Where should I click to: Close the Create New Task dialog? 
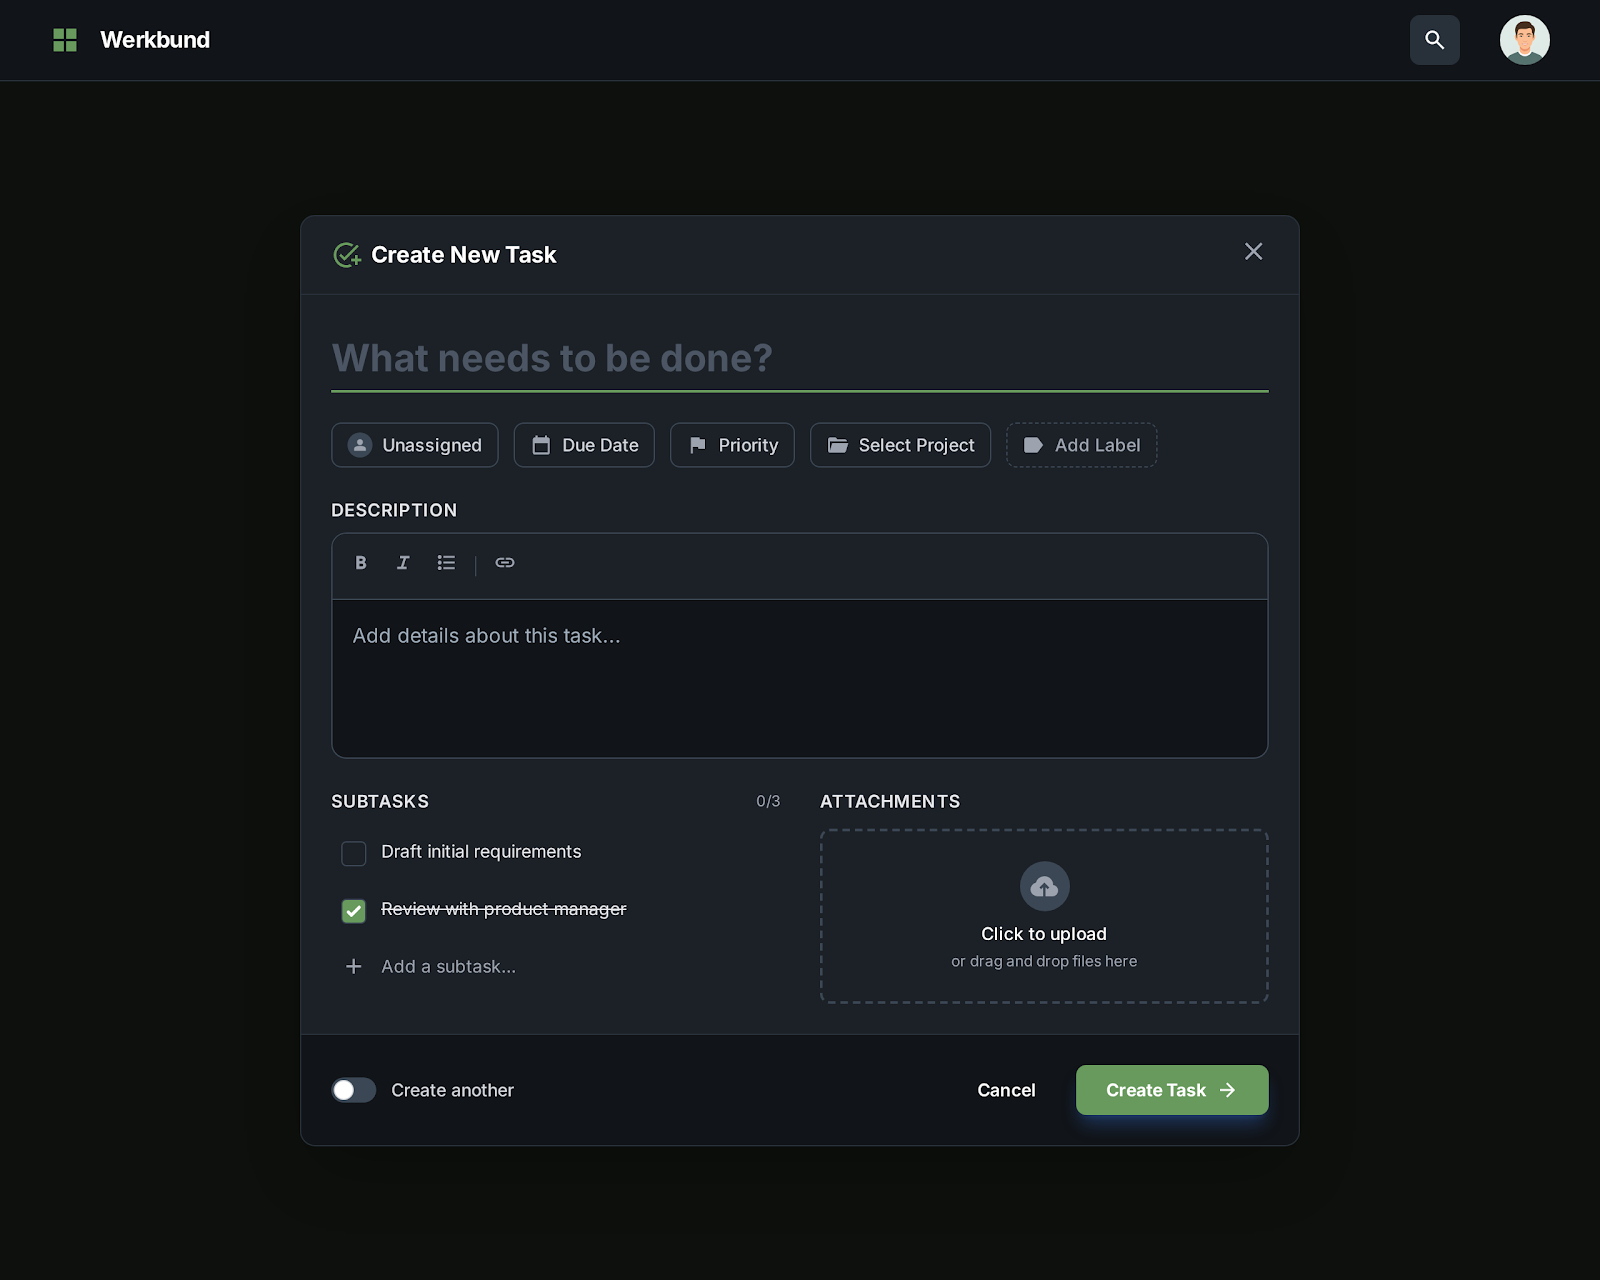pyautogui.click(x=1253, y=252)
